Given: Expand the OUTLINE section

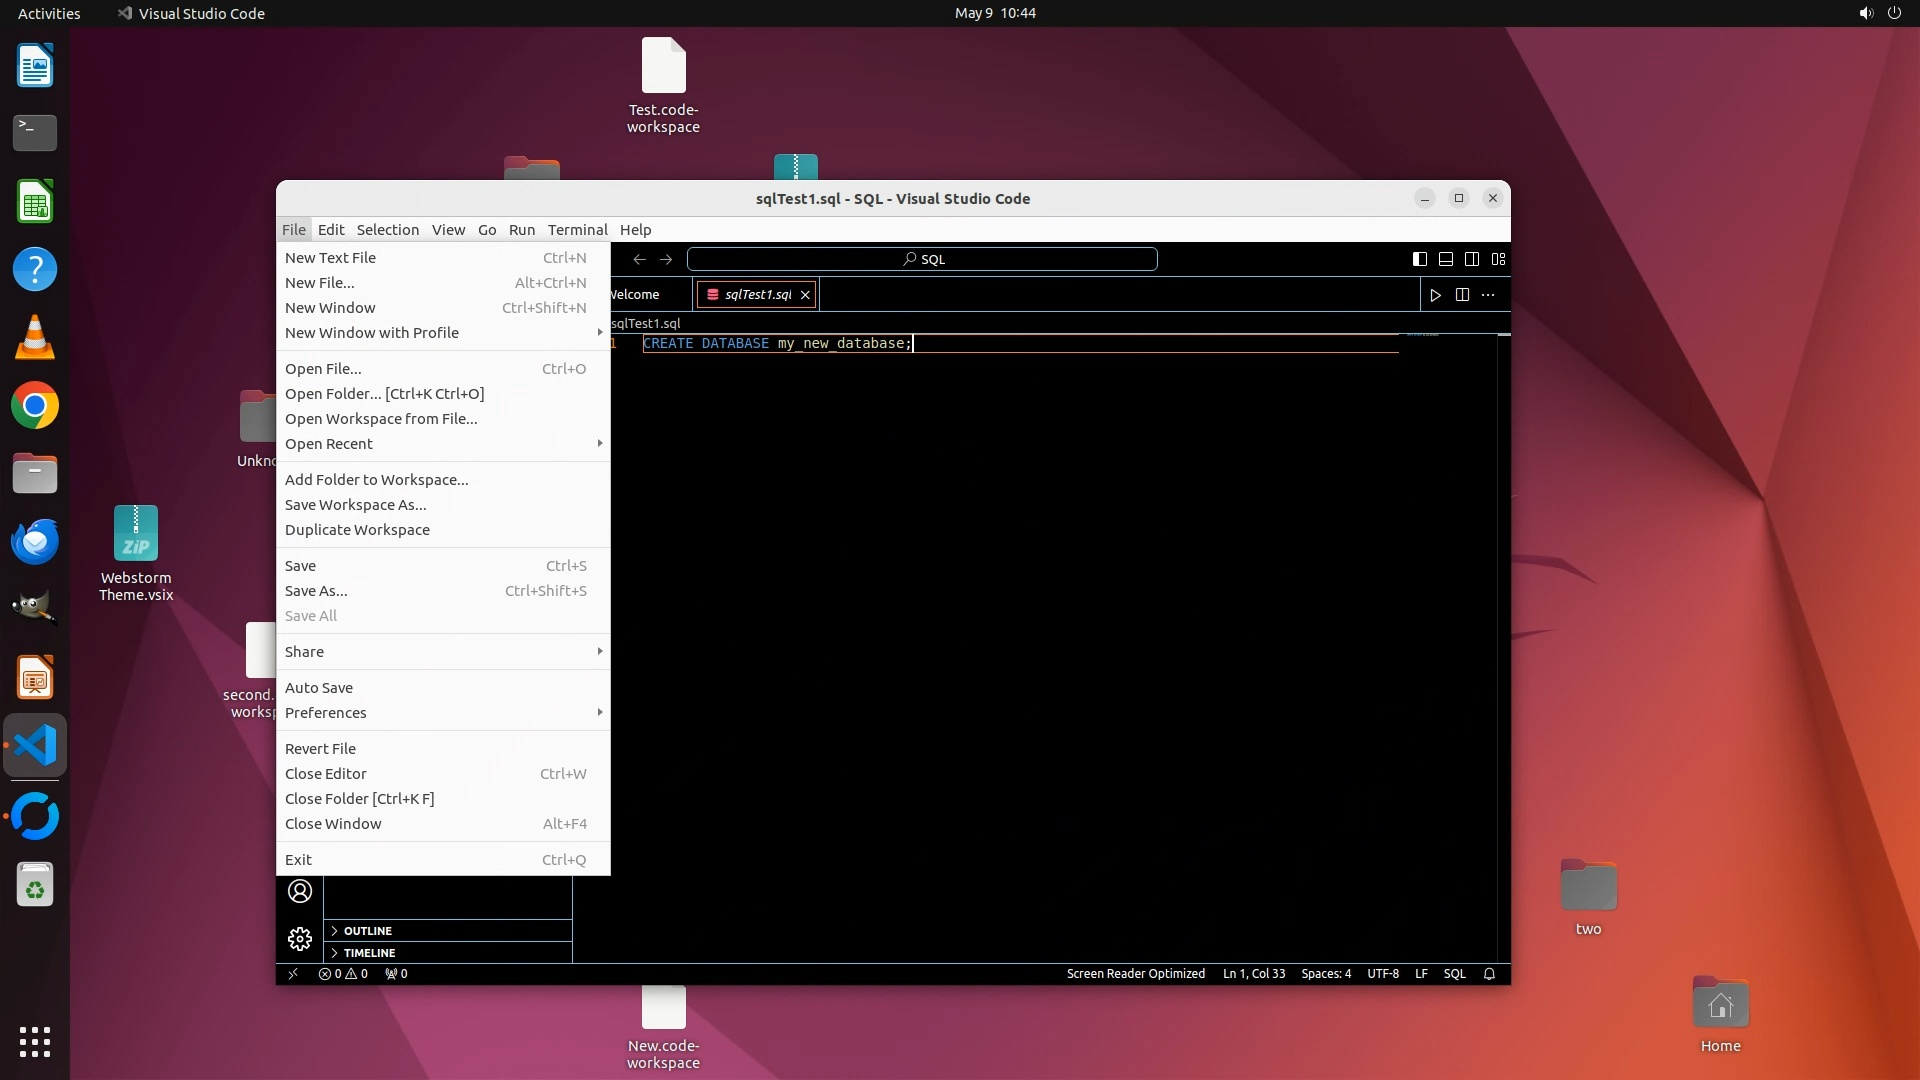Looking at the screenshot, I should [368, 931].
